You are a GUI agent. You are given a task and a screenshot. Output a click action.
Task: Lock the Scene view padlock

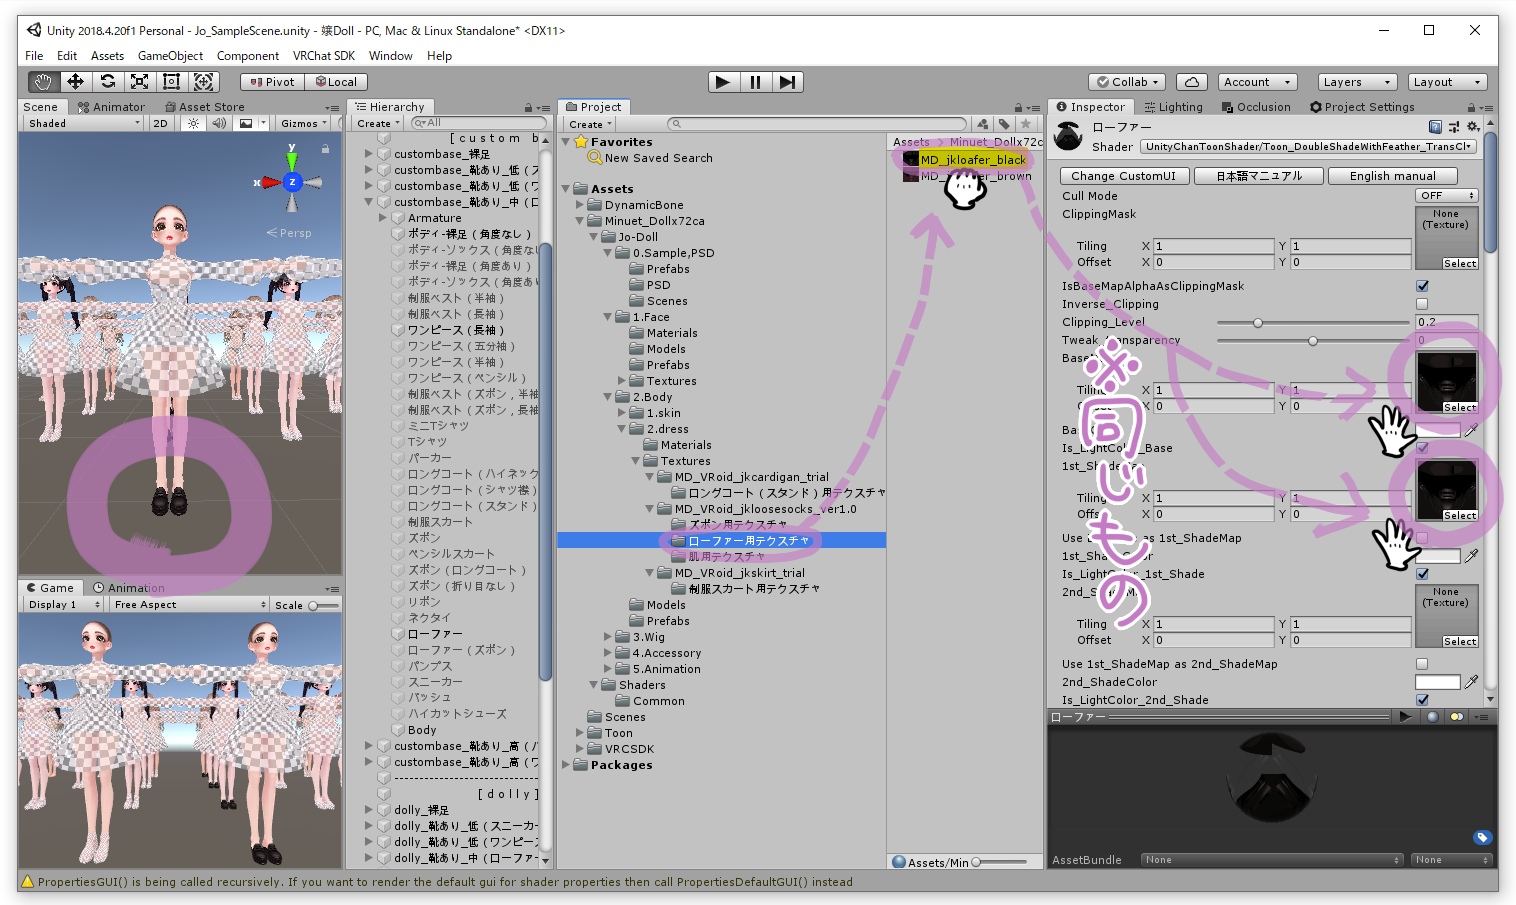(x=325, y=148)
